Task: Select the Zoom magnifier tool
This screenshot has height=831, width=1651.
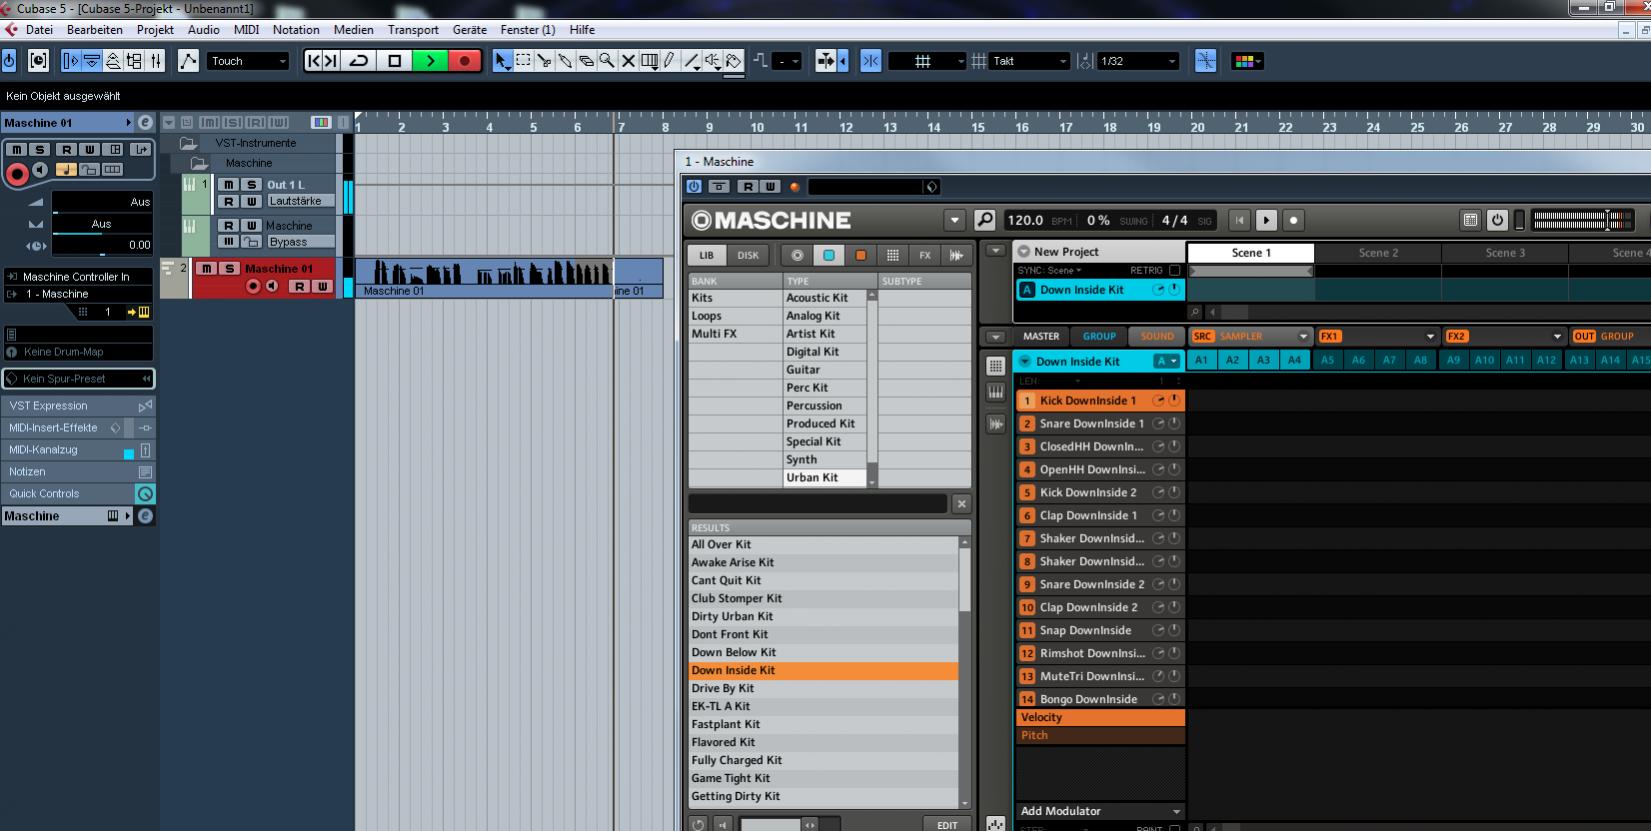Action: click(607, 61)
